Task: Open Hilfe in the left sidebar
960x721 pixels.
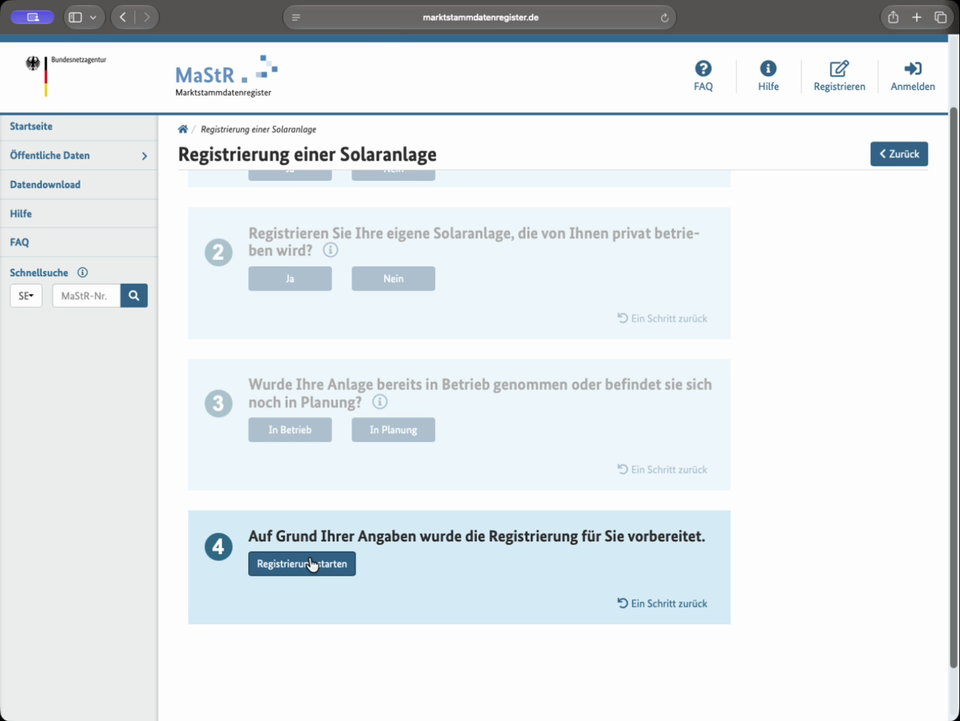Action: point(21,214)
